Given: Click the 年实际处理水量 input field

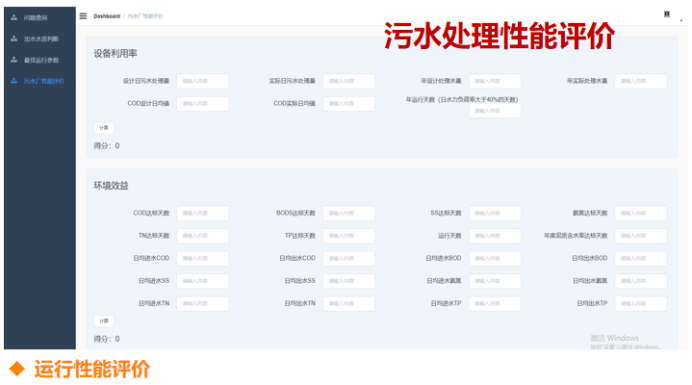Looking at the screenshot, I should [641, 81].
